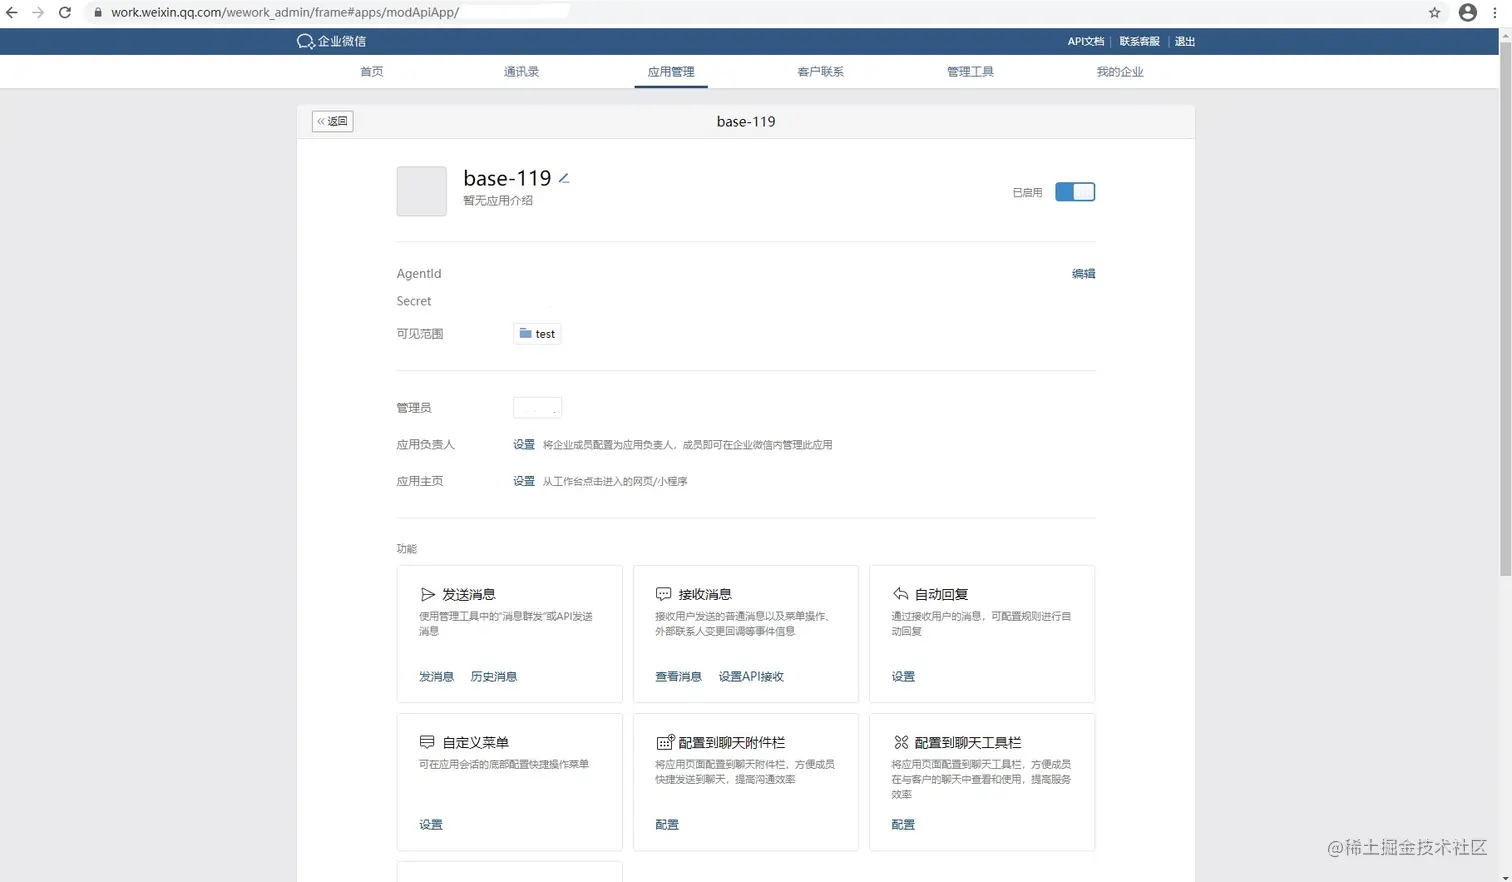Click the pencil icon to edit app name
This screenshot has height=882, width=1512.
563,177
